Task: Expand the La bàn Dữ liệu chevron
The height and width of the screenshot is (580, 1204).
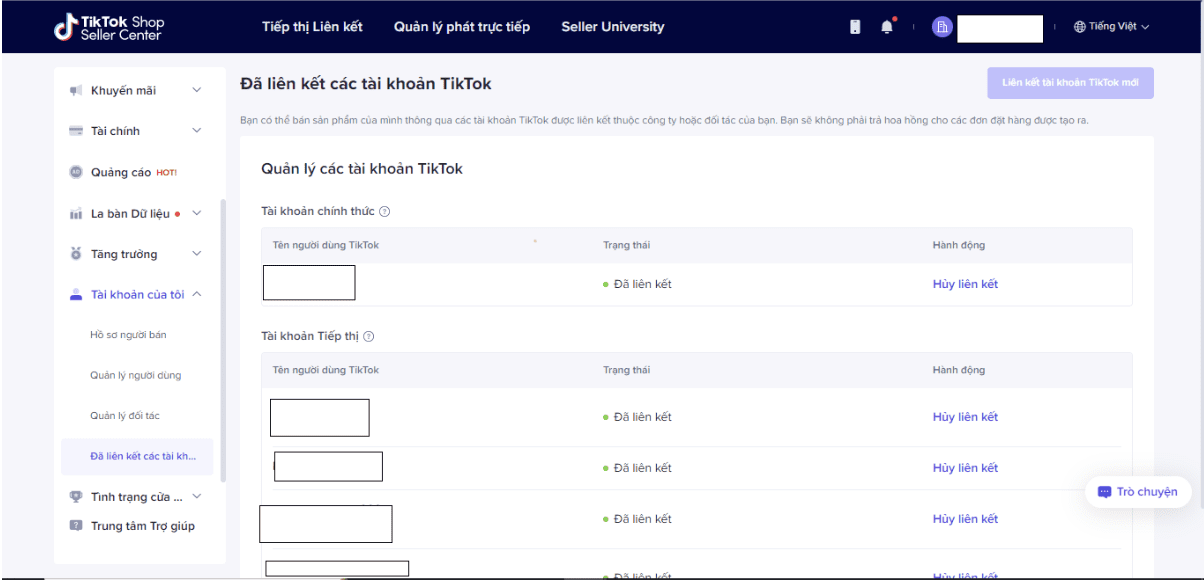Action: (197, 213)
